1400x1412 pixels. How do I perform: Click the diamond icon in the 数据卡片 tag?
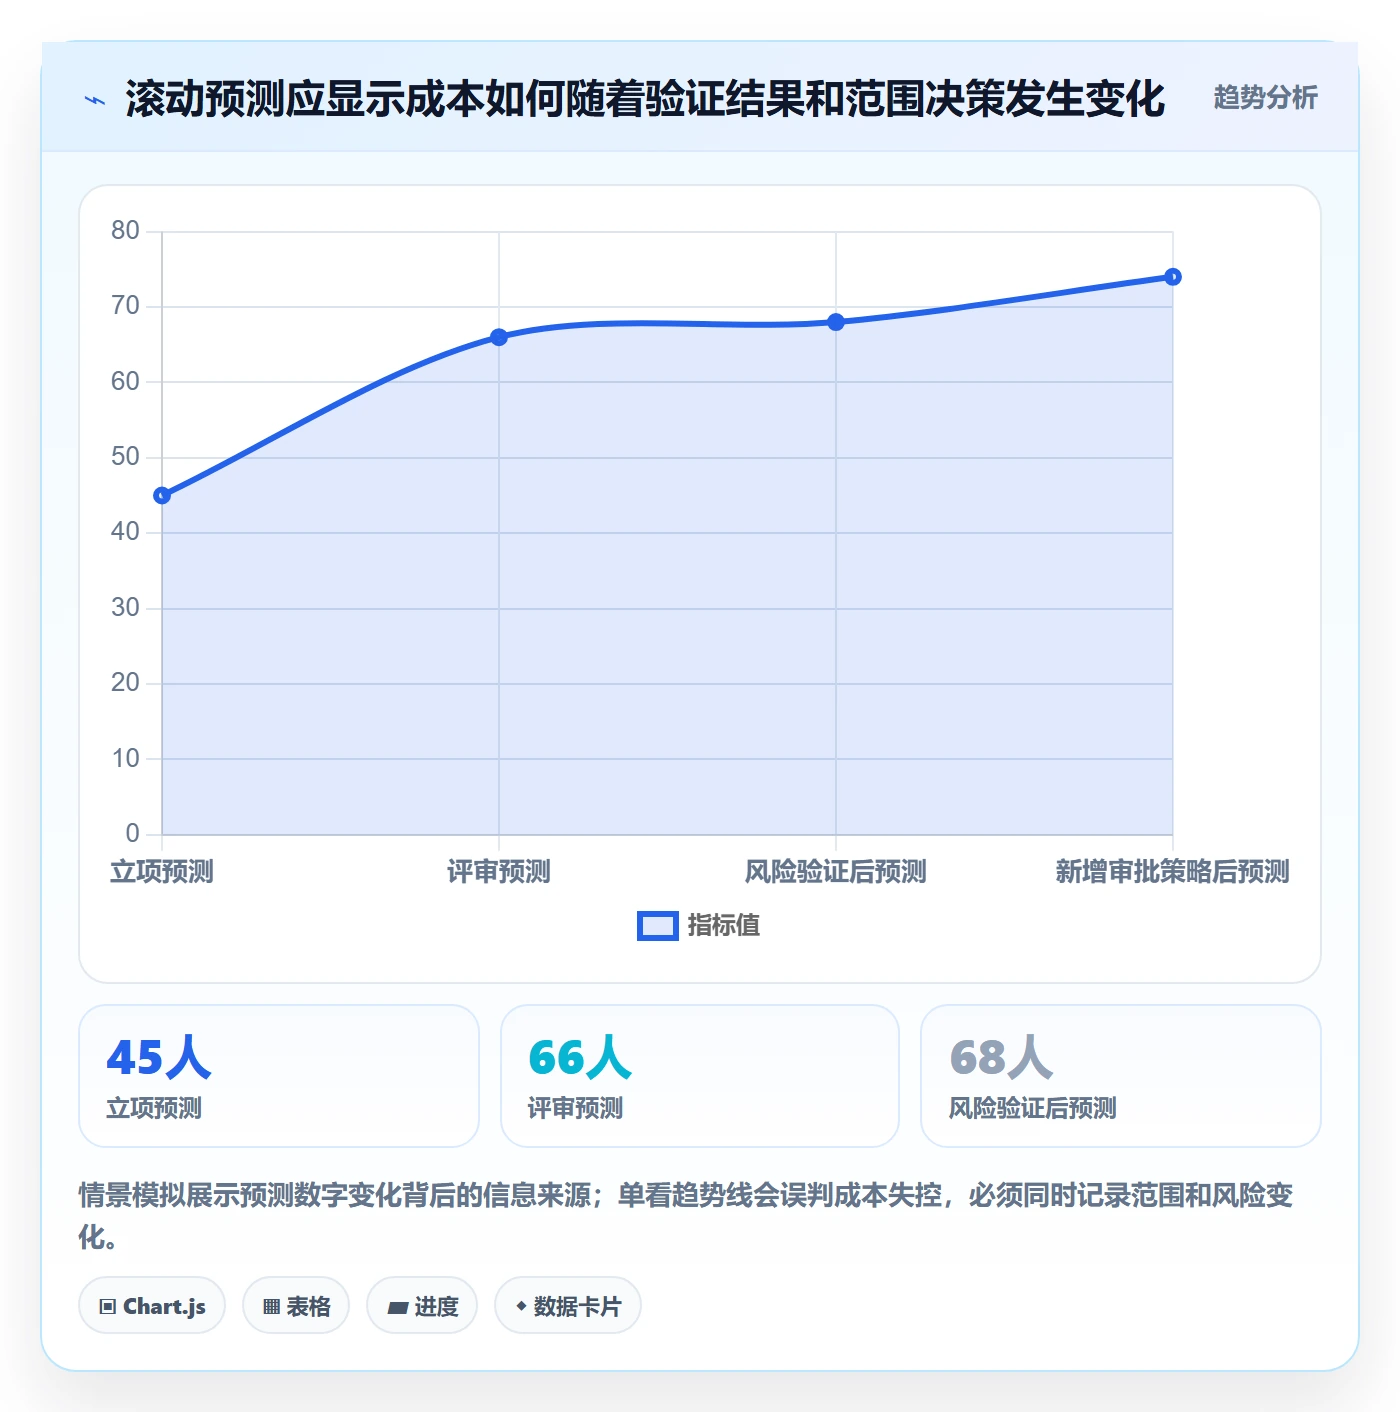click(521, 1306)
